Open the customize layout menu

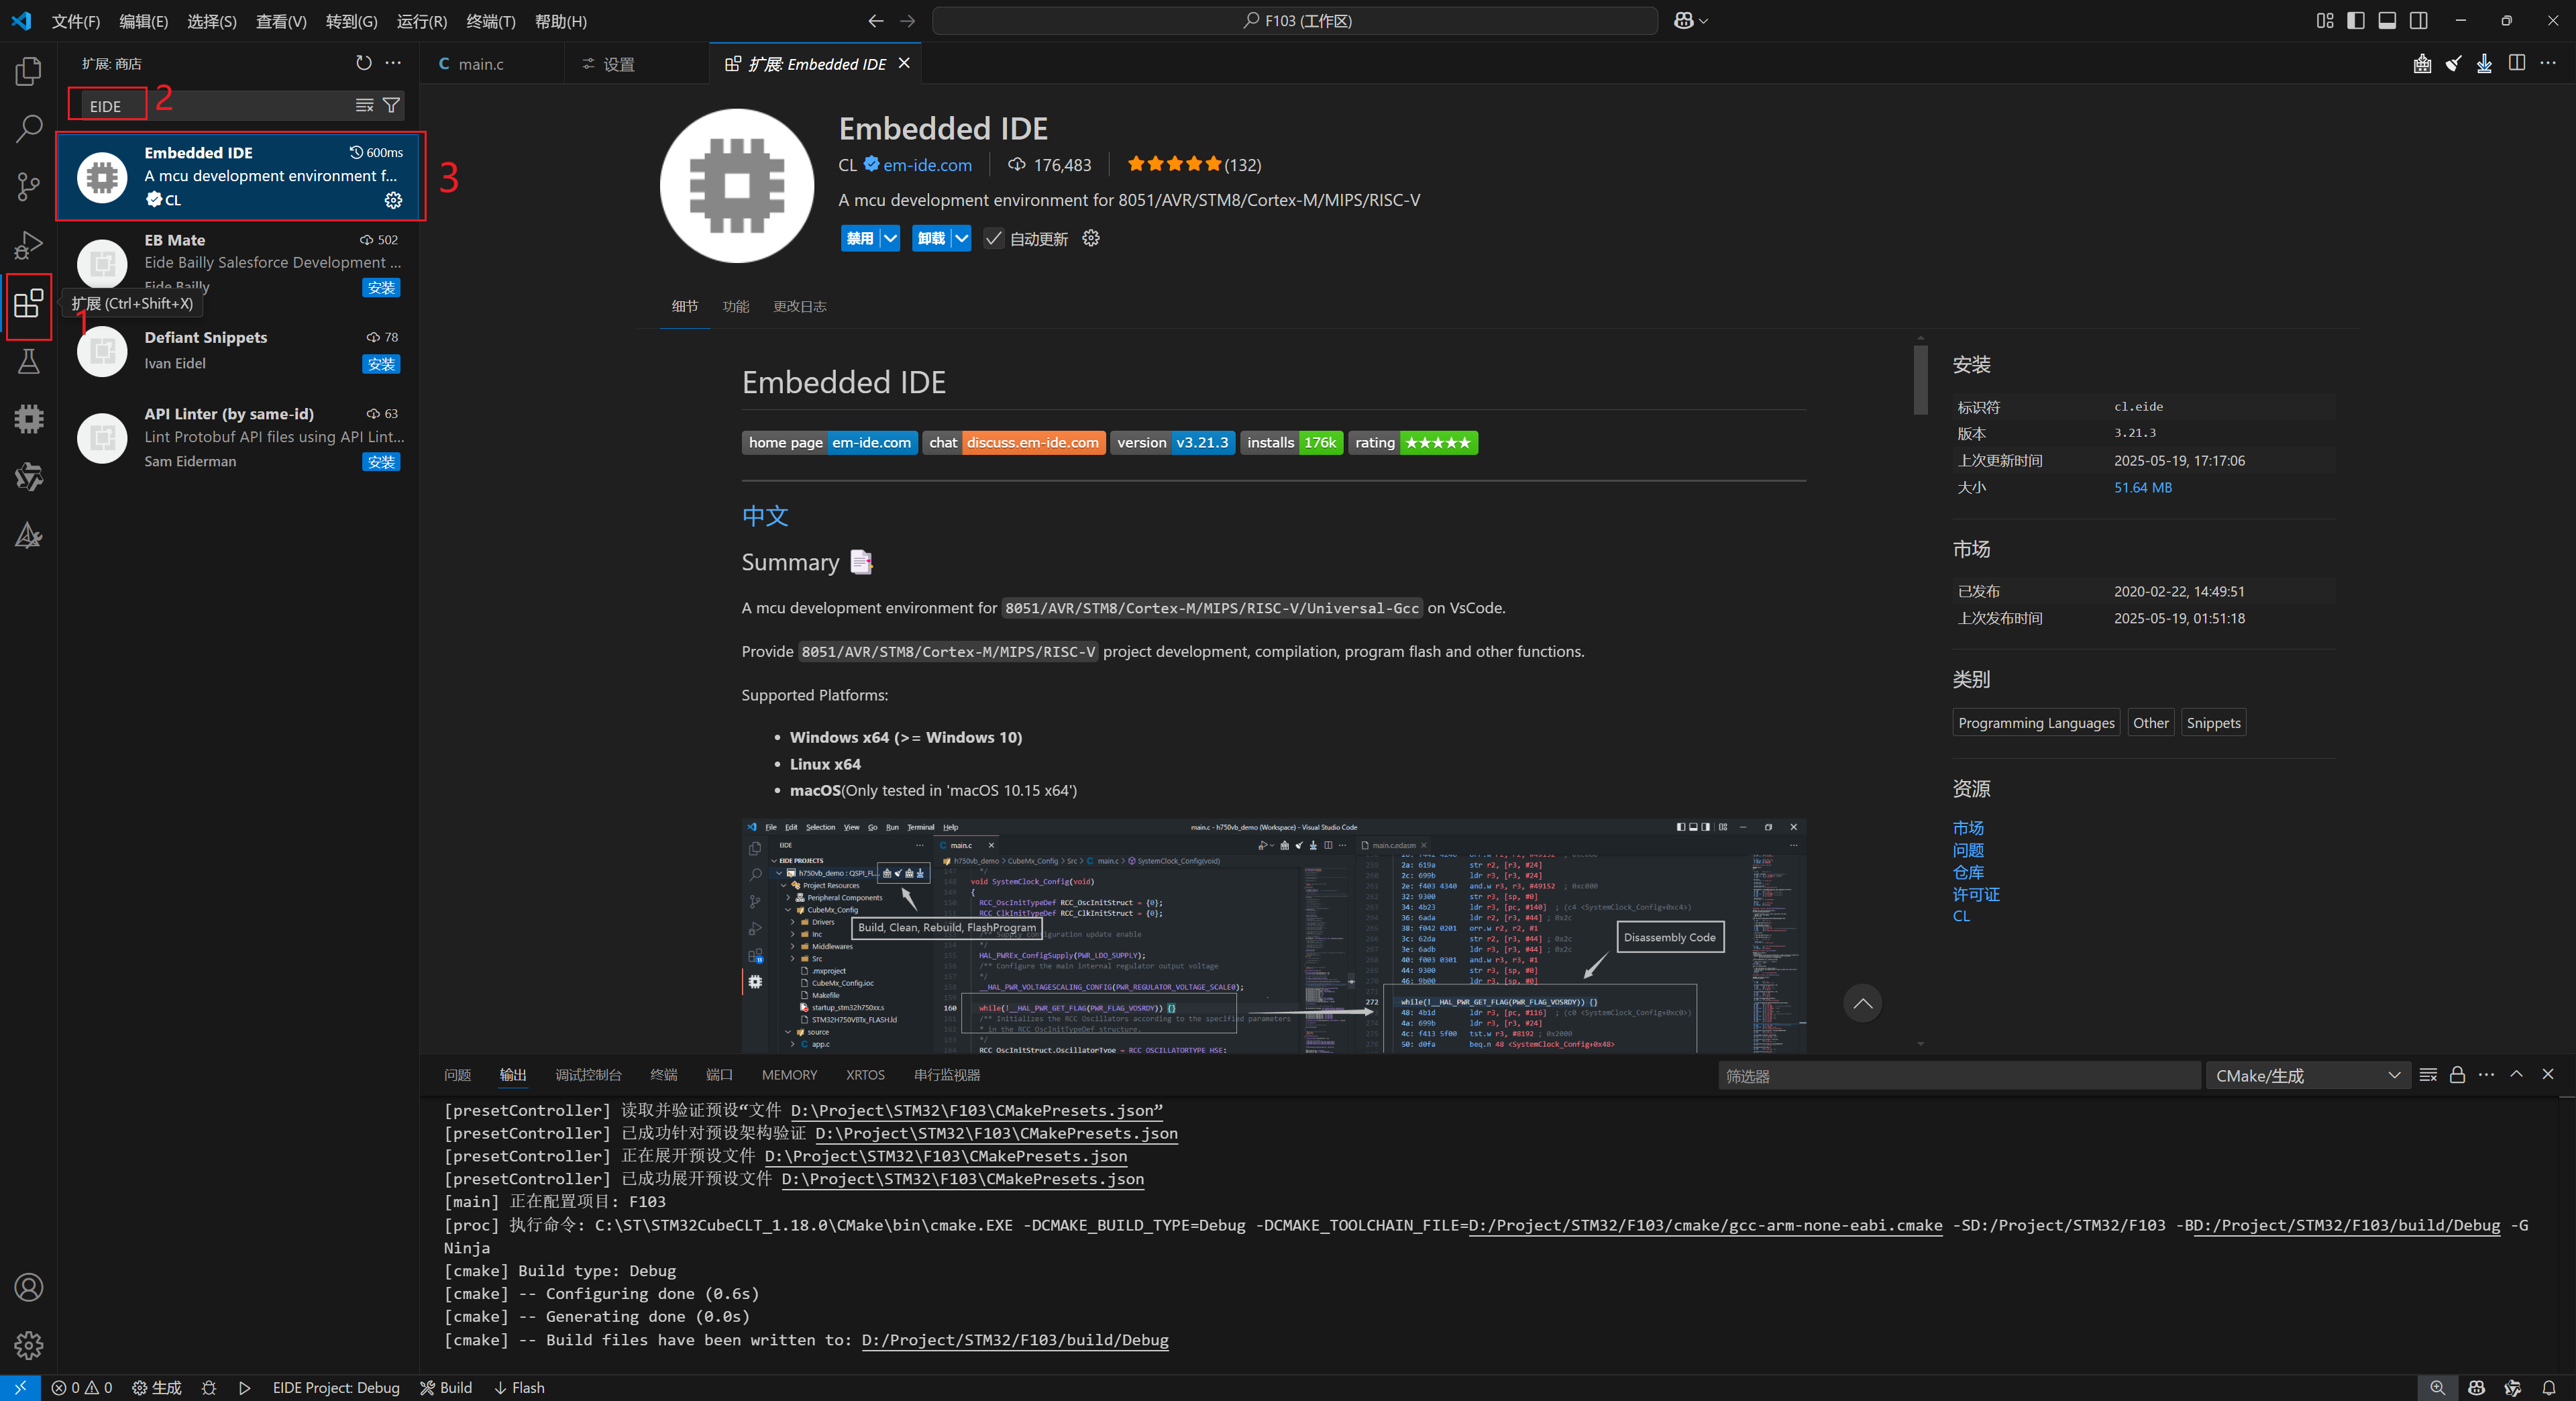(x=2325, y=21)
